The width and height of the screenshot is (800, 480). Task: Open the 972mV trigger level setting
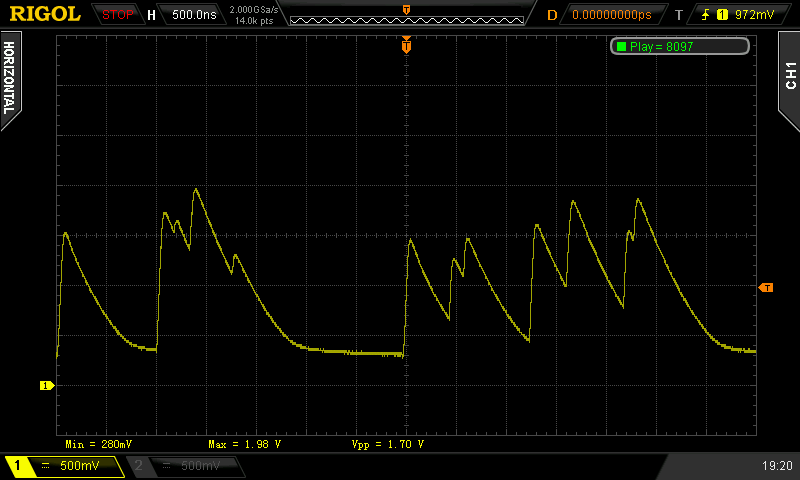[x=753, y=15]
